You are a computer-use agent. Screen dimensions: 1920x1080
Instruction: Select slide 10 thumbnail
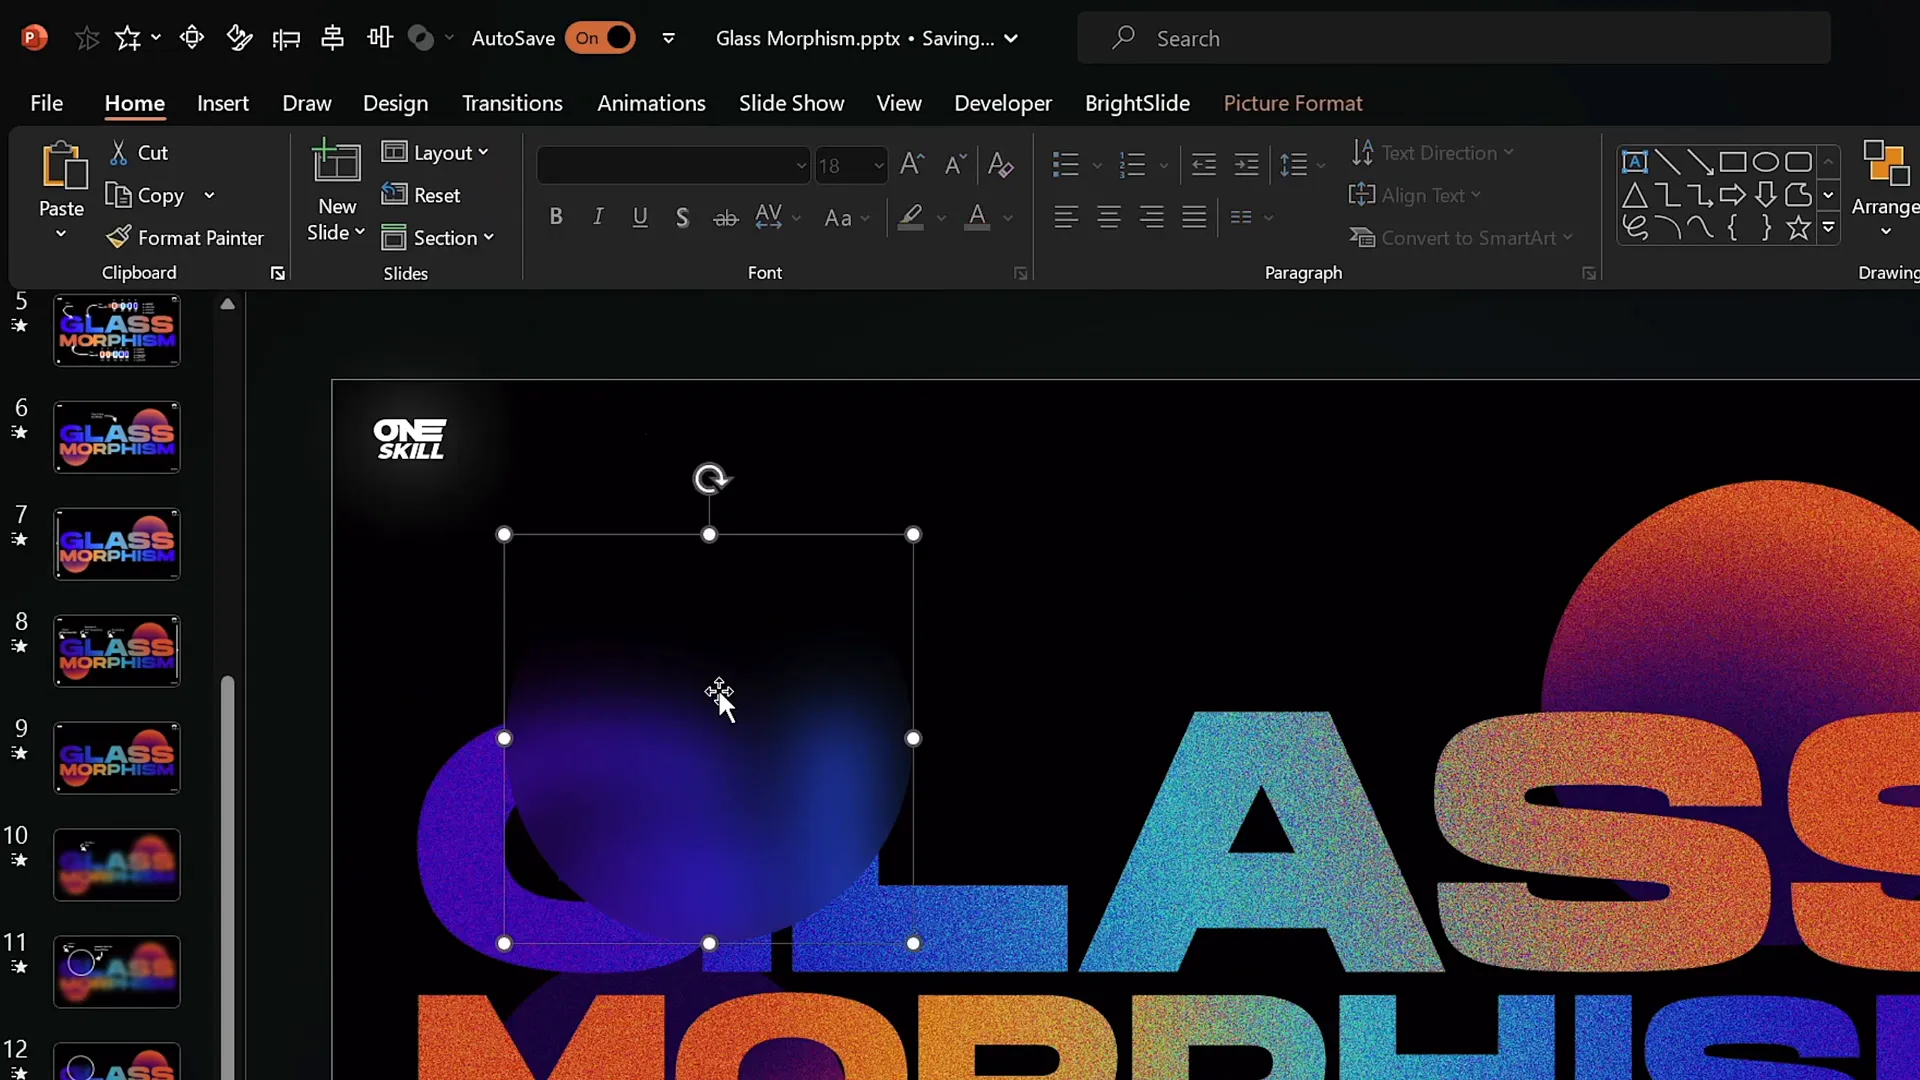click(x=117, y=865)
